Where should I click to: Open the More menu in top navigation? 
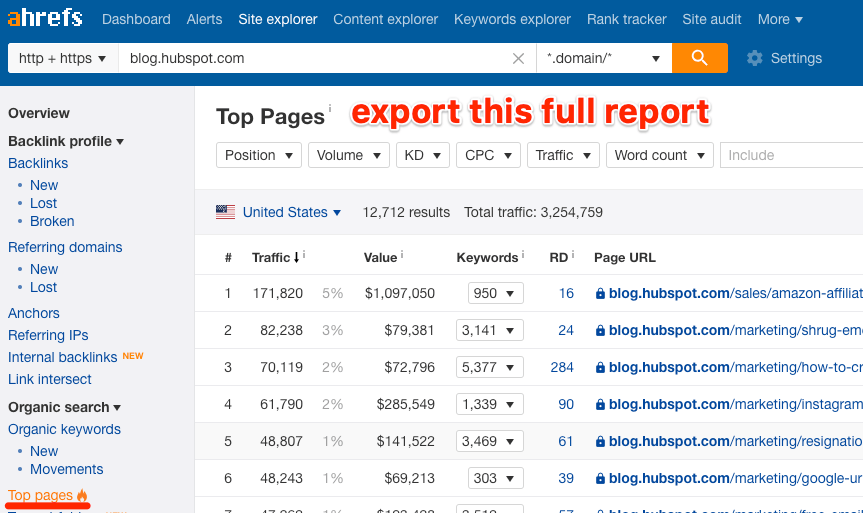coord(780,19)
